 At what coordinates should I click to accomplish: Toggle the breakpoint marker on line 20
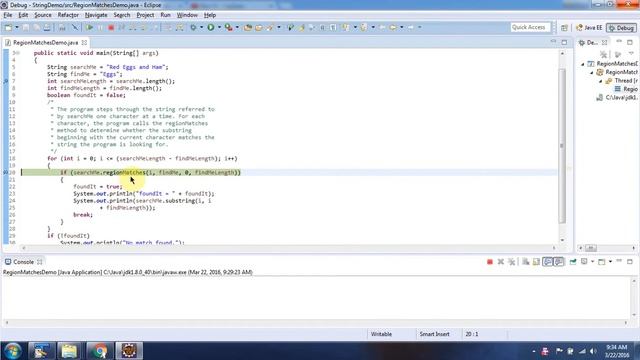tap(5, 172)
